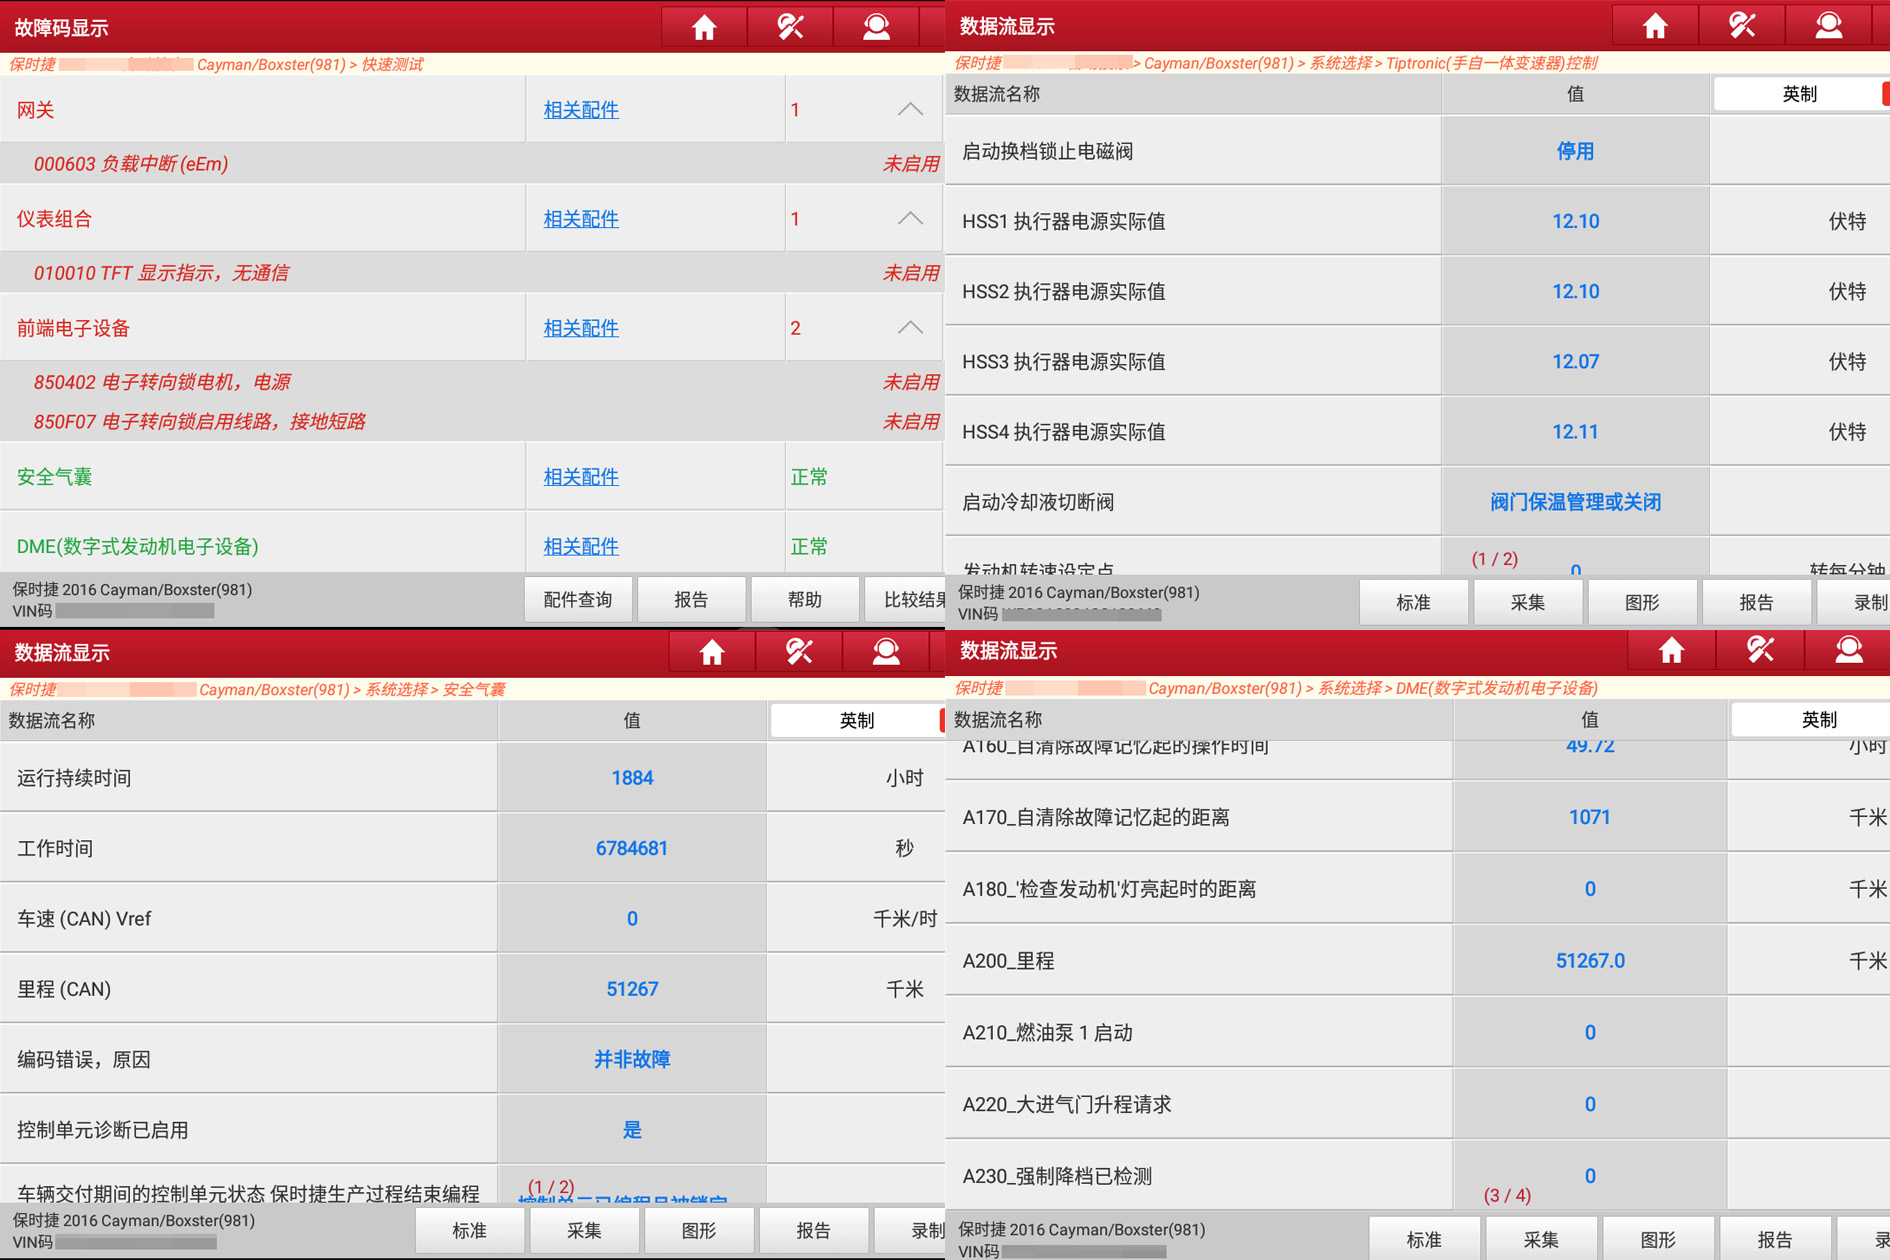
Task: Collapse the 网关 fault group chevron
Action: pos(909,109)
